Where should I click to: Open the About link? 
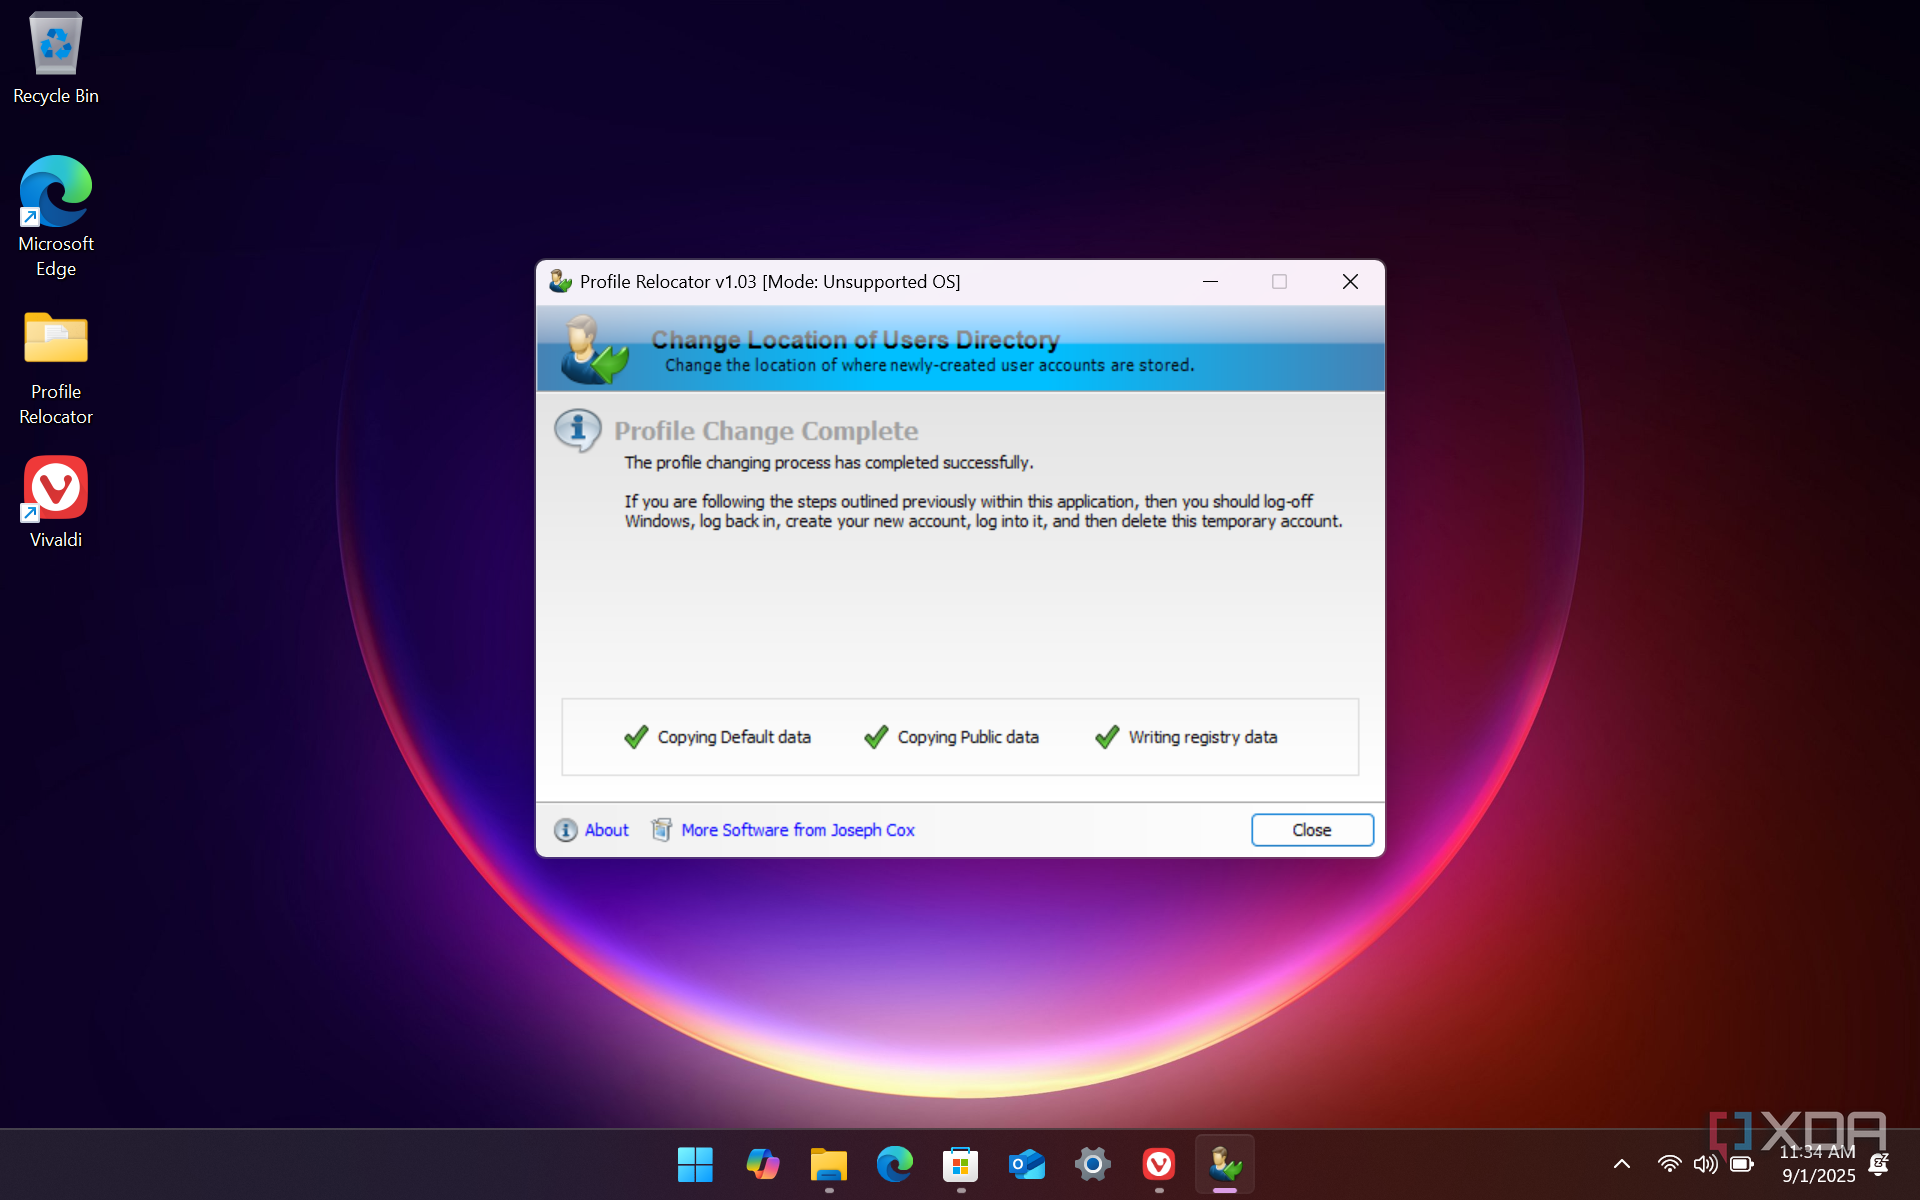coord(607,830)
